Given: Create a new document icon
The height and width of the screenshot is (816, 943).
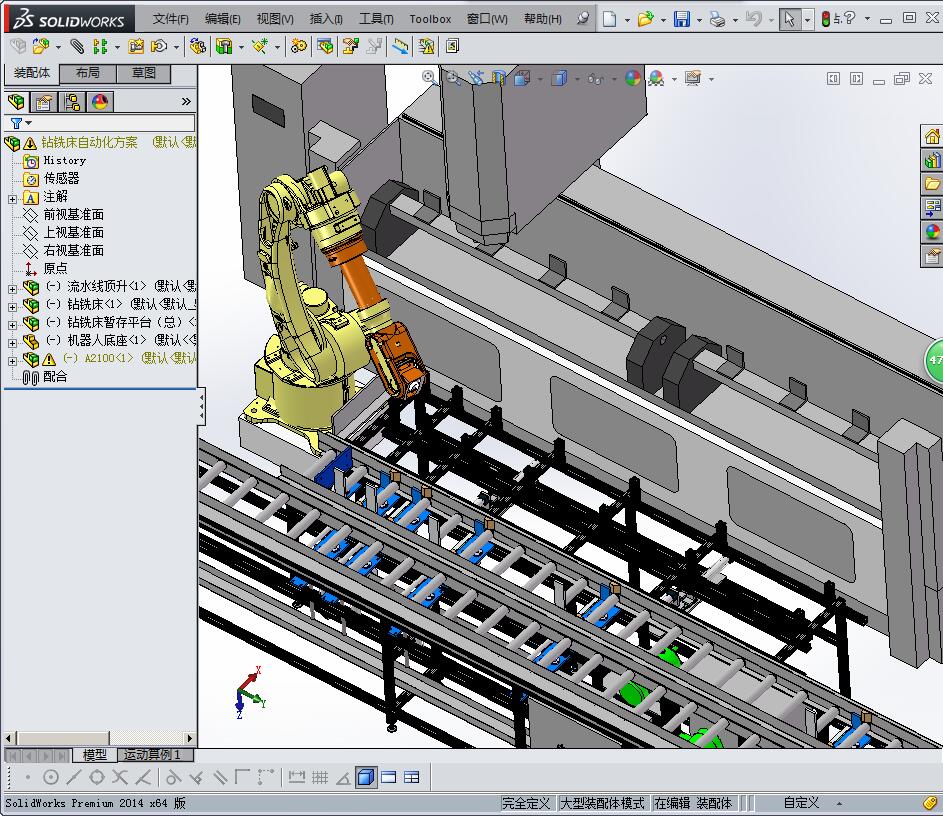Looking at the screenshot, I should [609, 19].
